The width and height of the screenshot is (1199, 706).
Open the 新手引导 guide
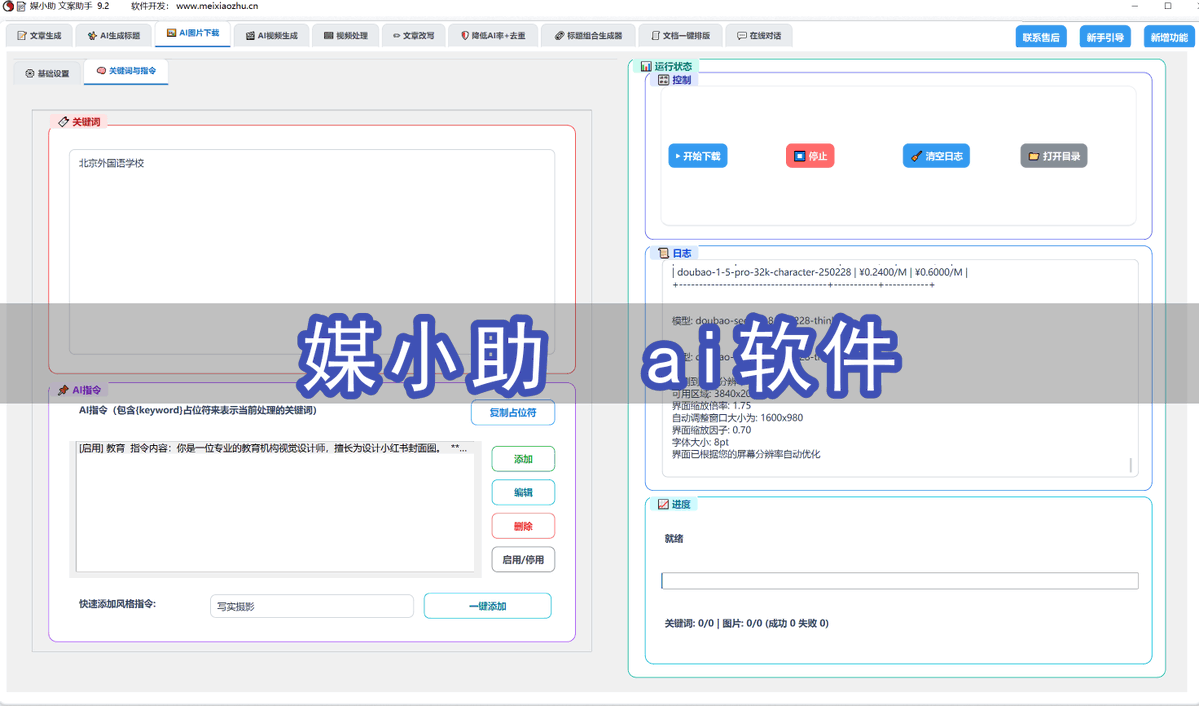(x=1105, y=37)
